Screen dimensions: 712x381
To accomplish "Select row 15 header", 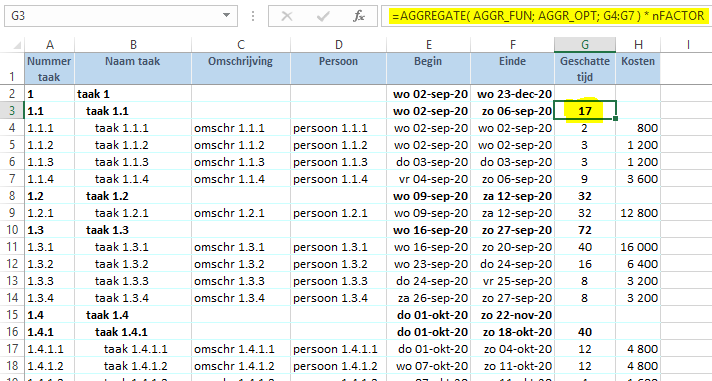I will click(x=12, y=315).
